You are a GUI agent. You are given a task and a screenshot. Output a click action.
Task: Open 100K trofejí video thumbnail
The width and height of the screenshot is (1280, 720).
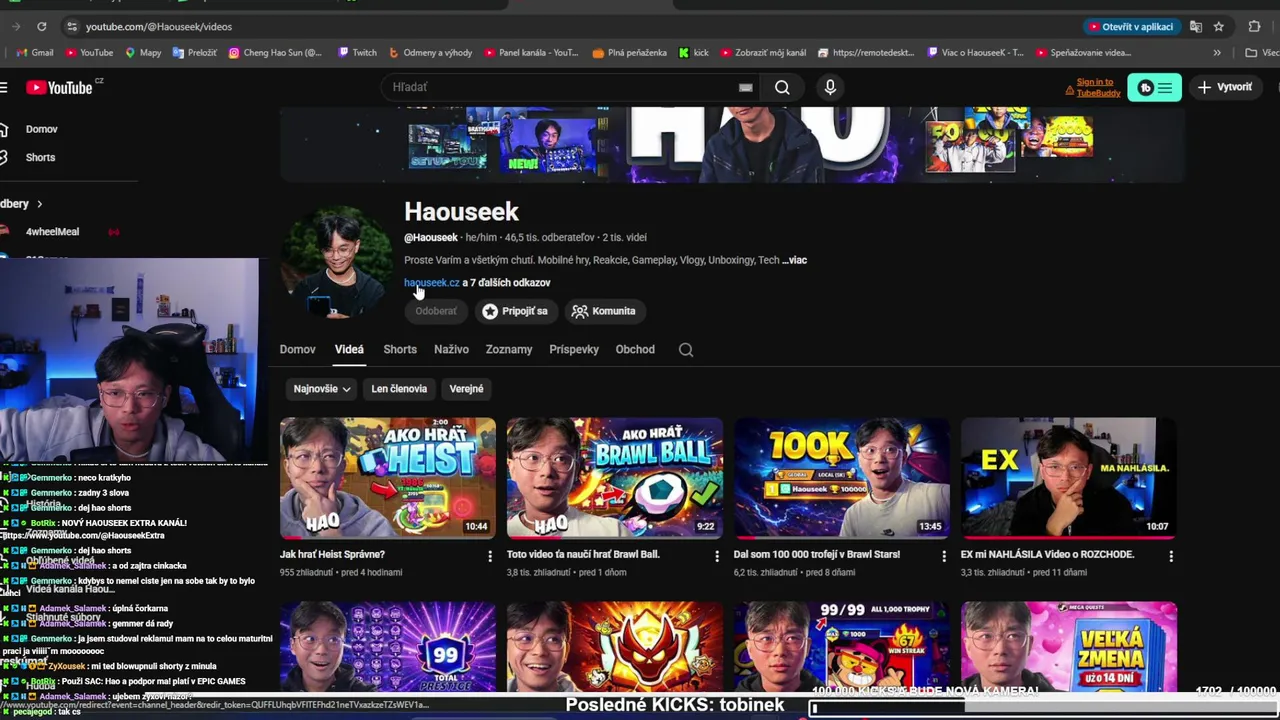(x=842, y=478)
